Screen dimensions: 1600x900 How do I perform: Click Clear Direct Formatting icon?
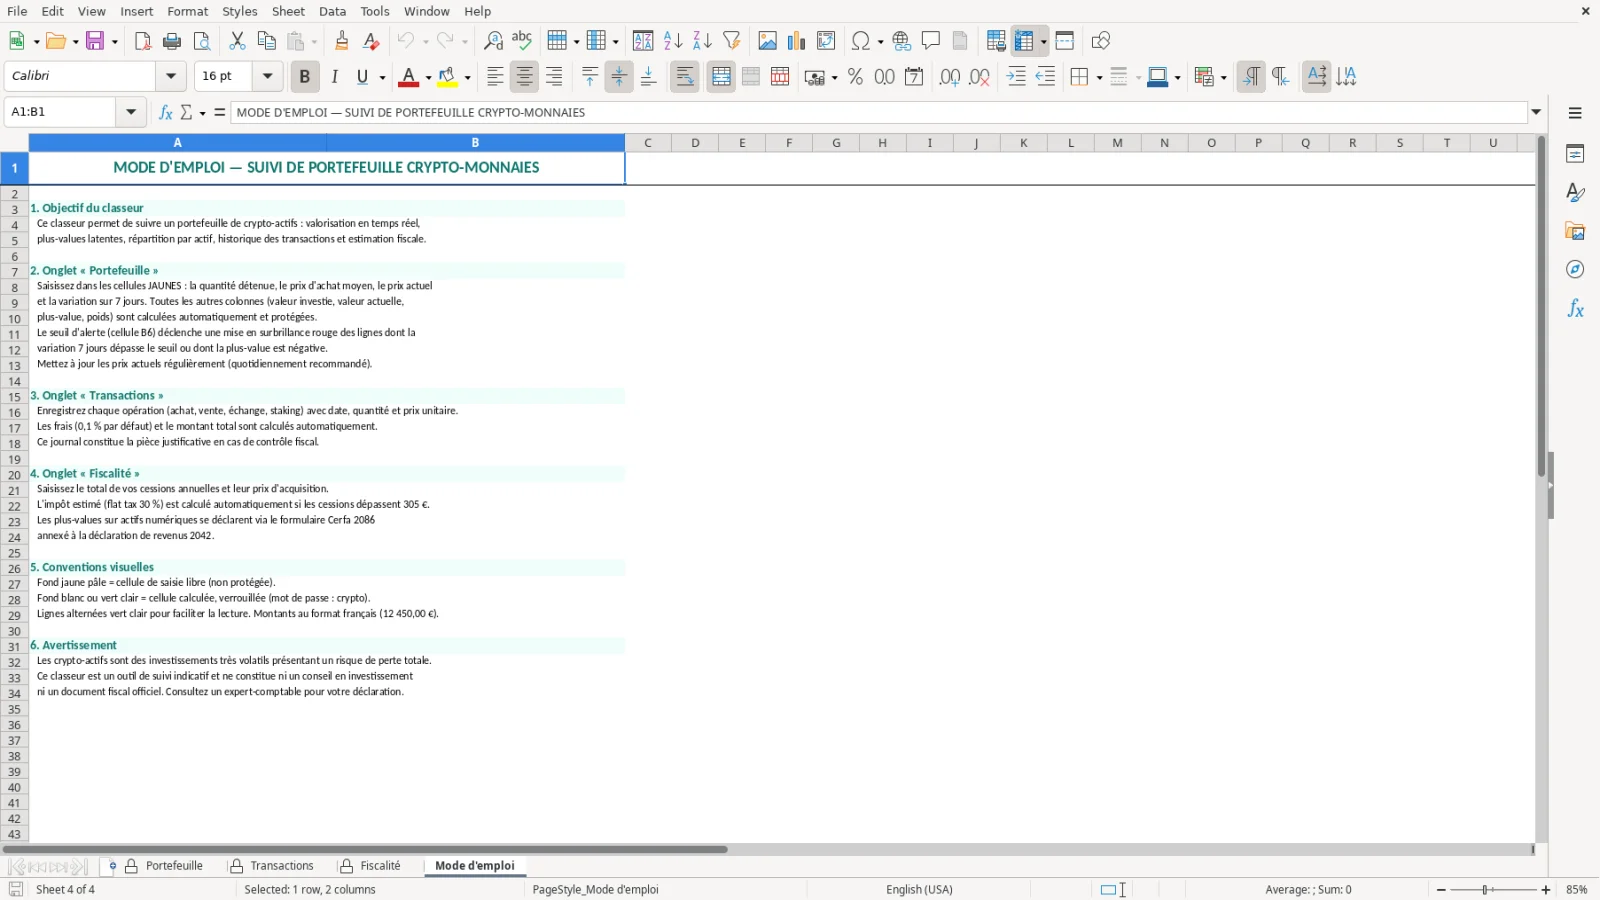[x=371, y=41]
